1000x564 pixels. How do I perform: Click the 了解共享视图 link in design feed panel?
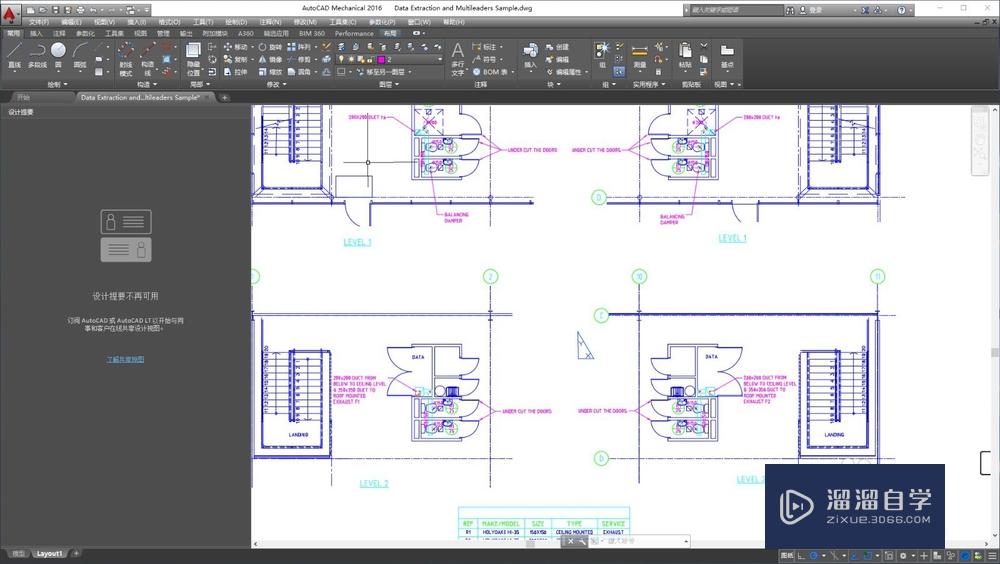click(125, 359)
